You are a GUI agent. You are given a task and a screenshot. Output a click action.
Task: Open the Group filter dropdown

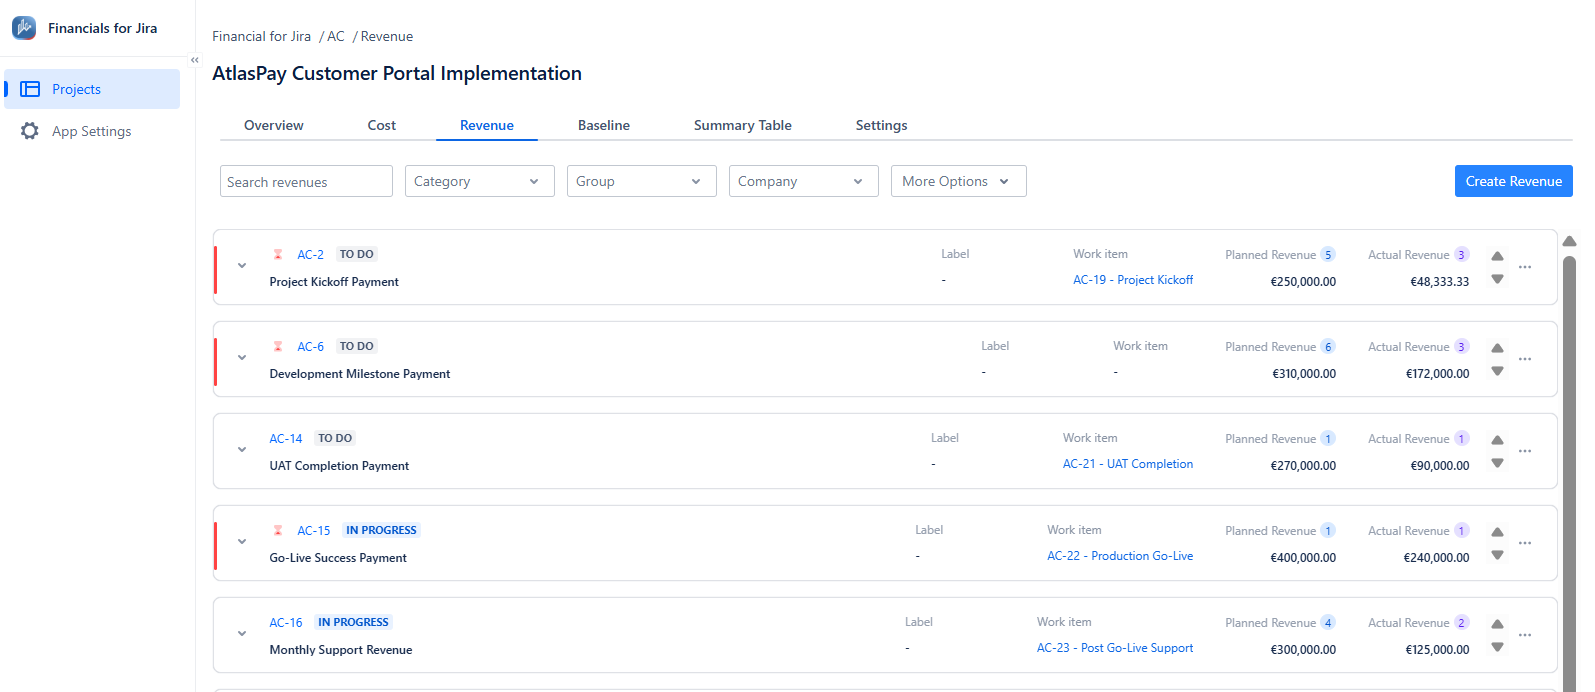coord(642,181)
